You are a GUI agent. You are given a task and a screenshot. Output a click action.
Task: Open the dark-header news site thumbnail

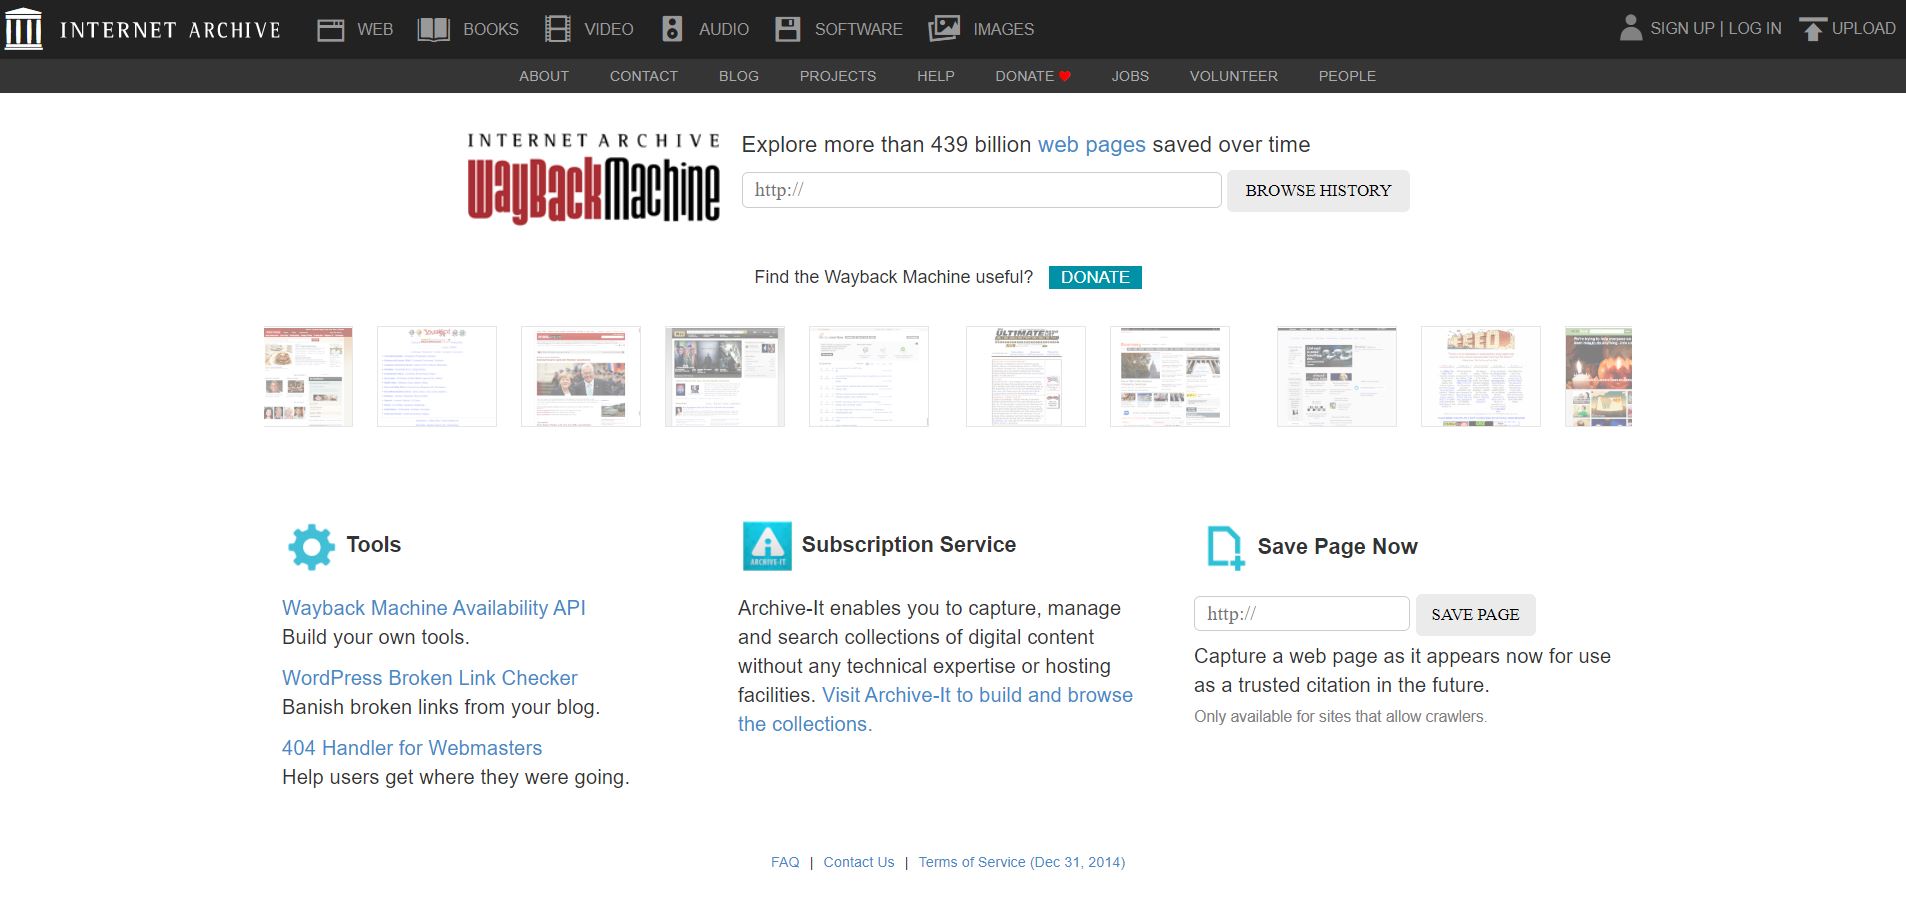pyautogui.click(x=725, y=376)
